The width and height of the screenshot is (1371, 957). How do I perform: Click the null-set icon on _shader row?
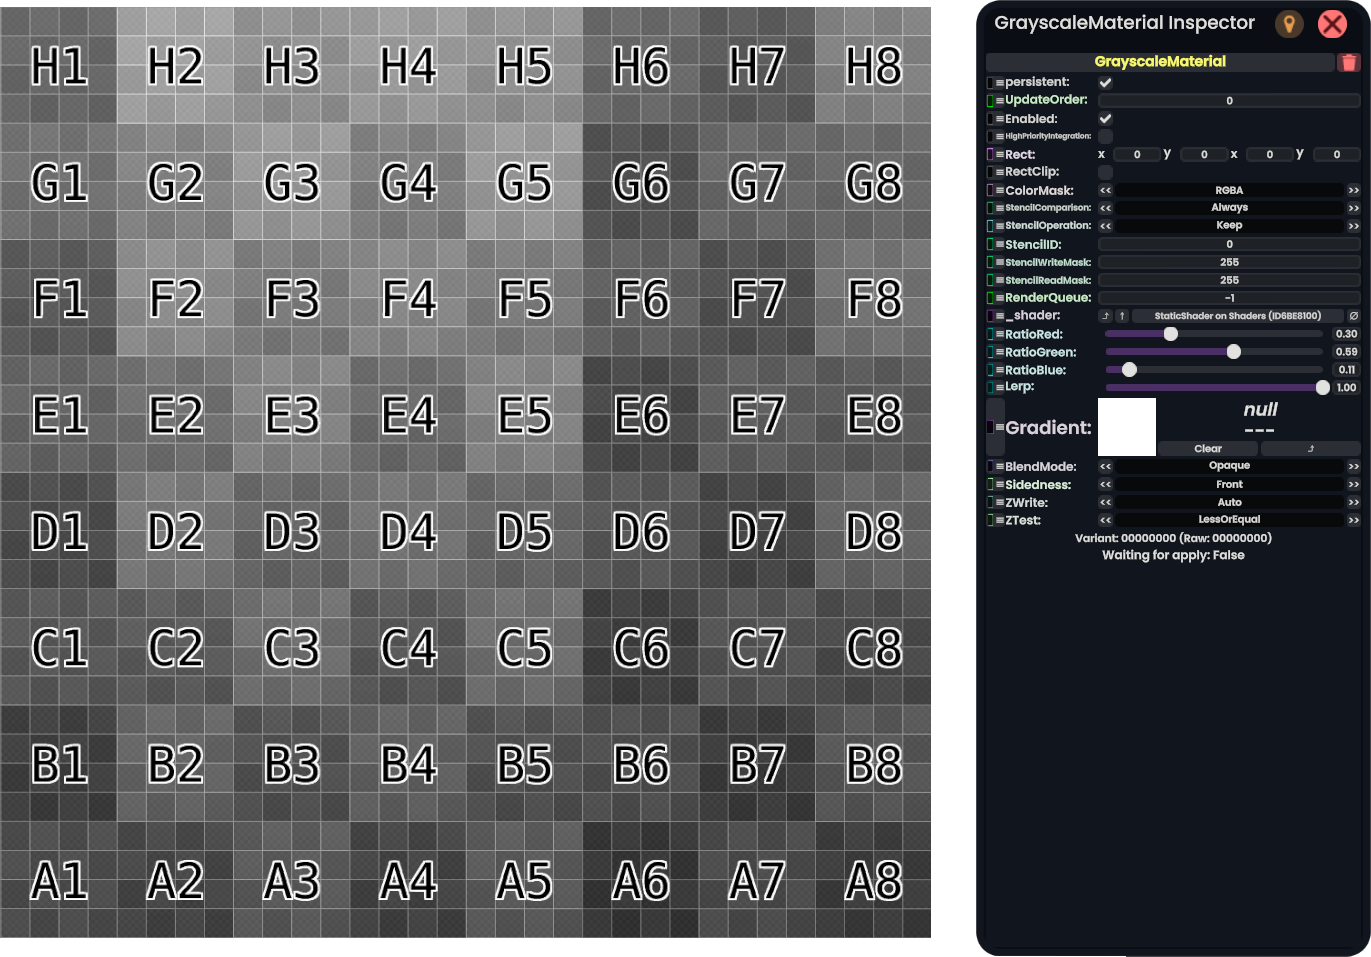[1353, 316]
